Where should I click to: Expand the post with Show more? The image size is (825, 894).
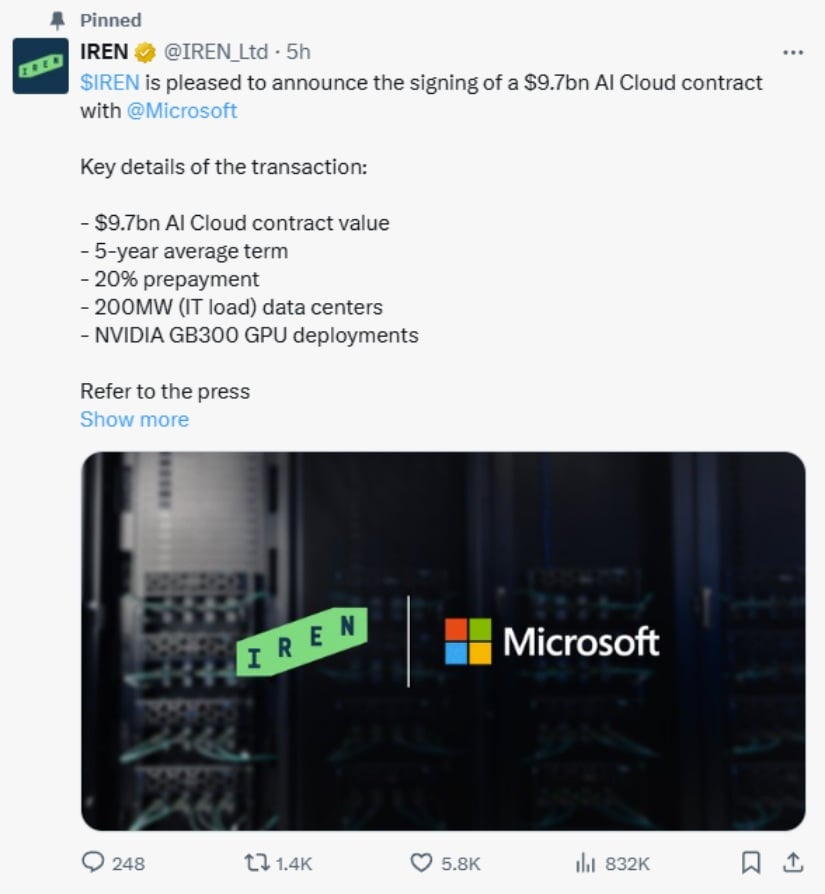[x=134, y=419]
